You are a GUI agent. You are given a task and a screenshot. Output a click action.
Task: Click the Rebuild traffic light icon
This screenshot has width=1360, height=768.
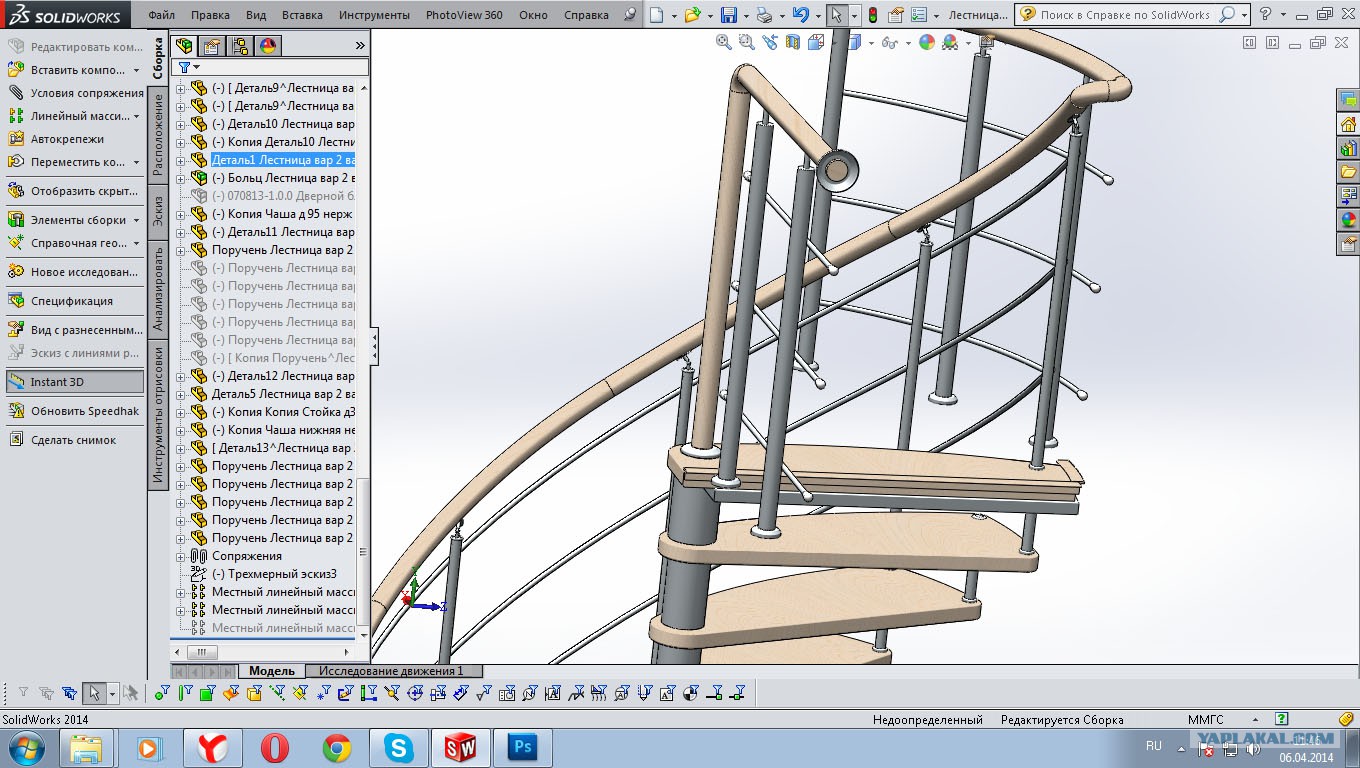coord(872,15)
